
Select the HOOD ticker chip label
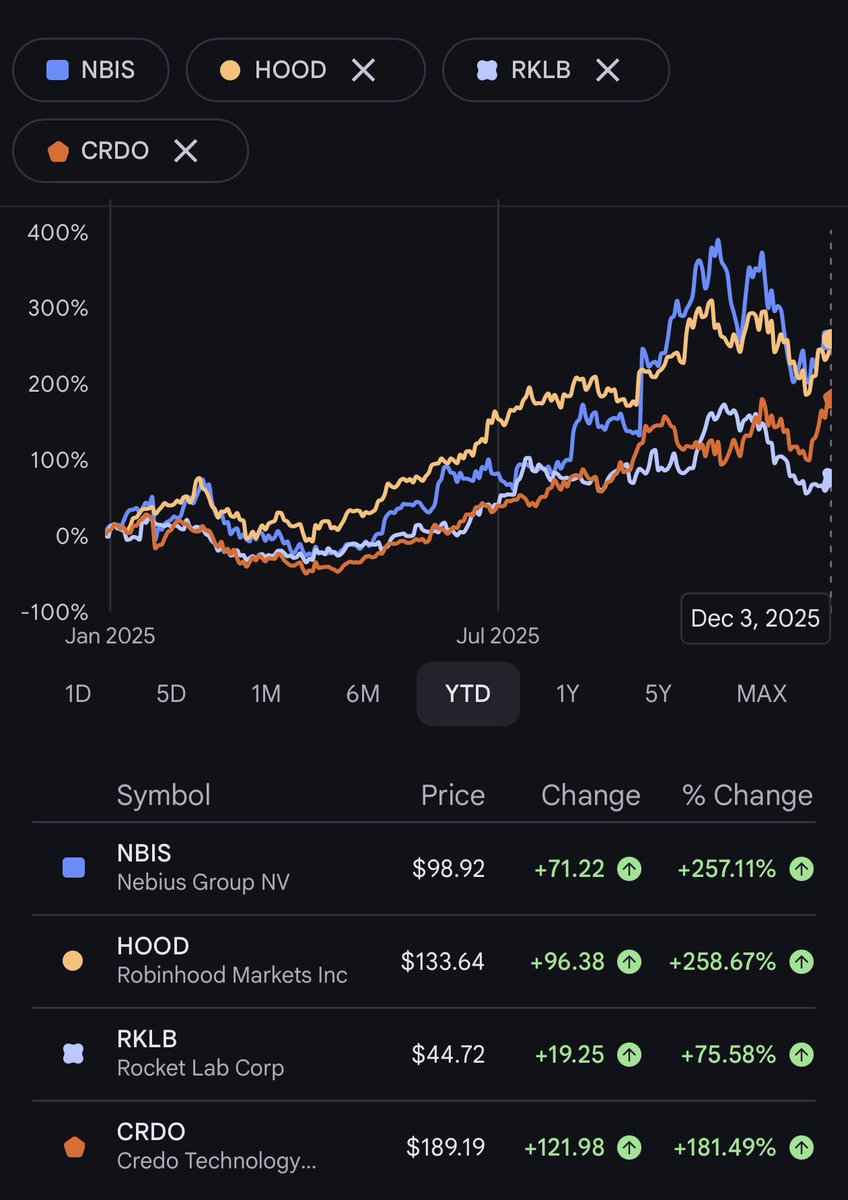point(290,70)
